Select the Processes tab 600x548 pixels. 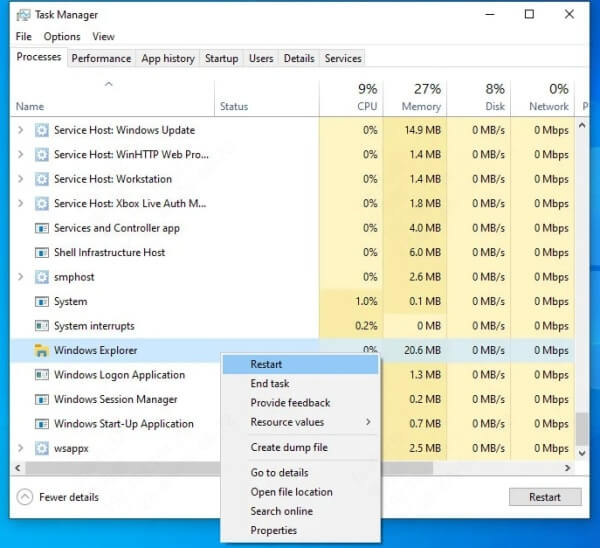[39, 57]
